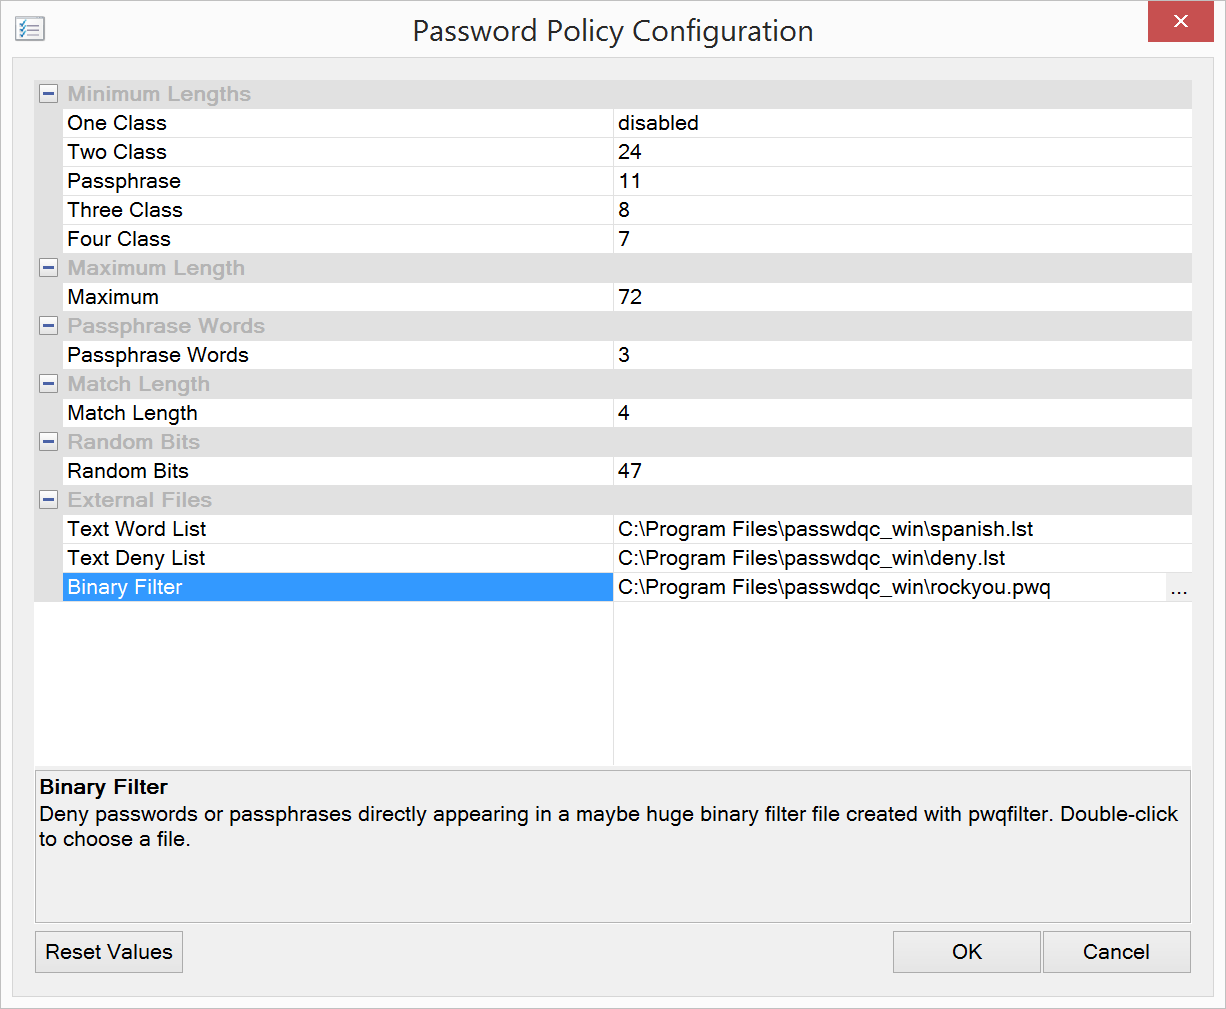The width and height of the screenshot is (1226, 1009).
Task: Click the checklist icon in title bar
Action: click(30, 29)
